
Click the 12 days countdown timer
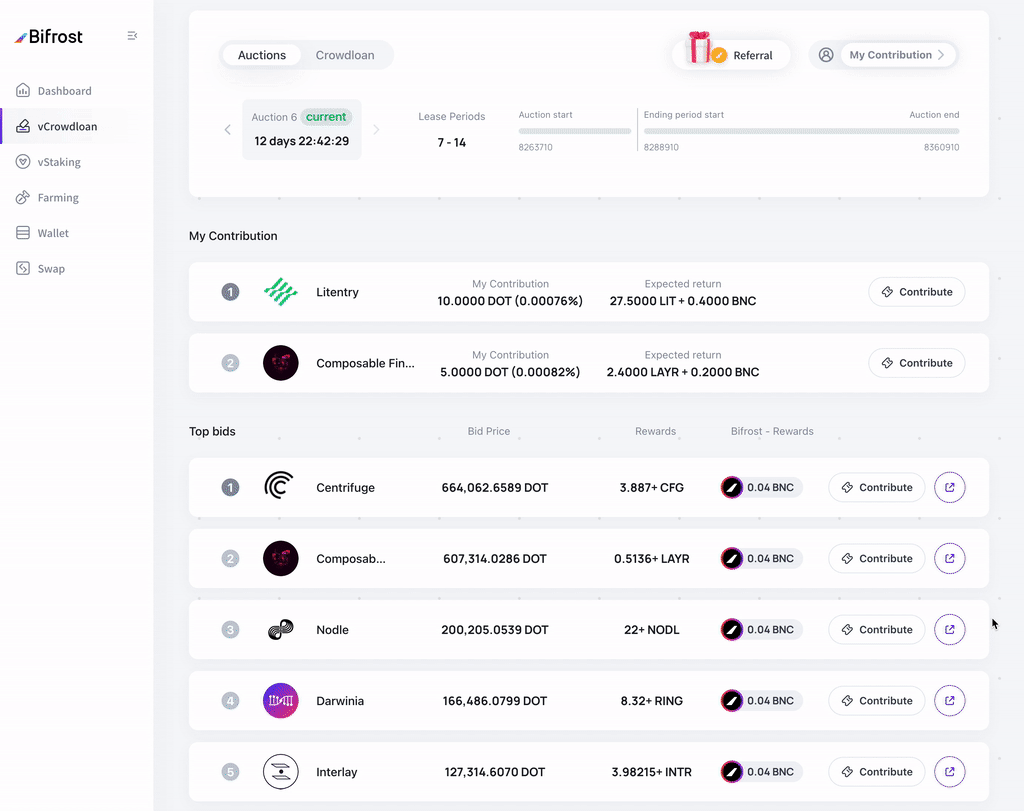click(302, 141)
